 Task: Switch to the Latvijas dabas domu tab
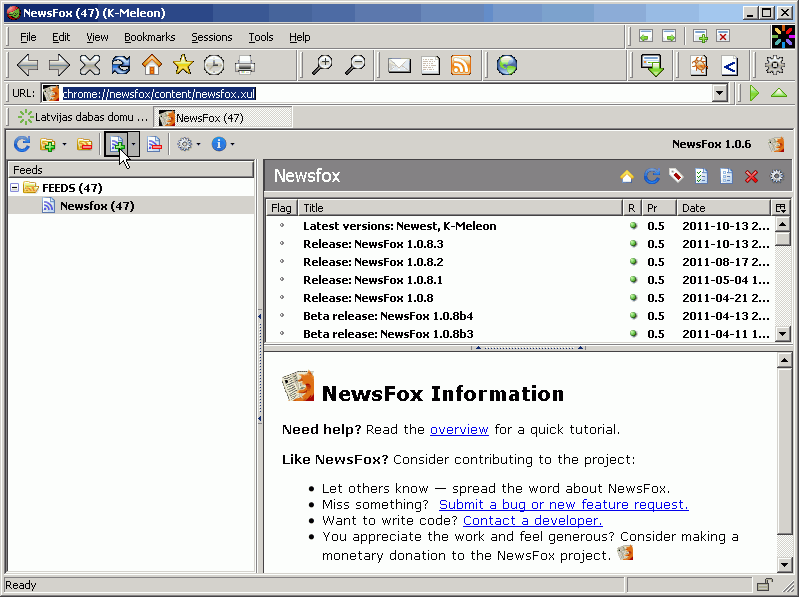[82, 117]
